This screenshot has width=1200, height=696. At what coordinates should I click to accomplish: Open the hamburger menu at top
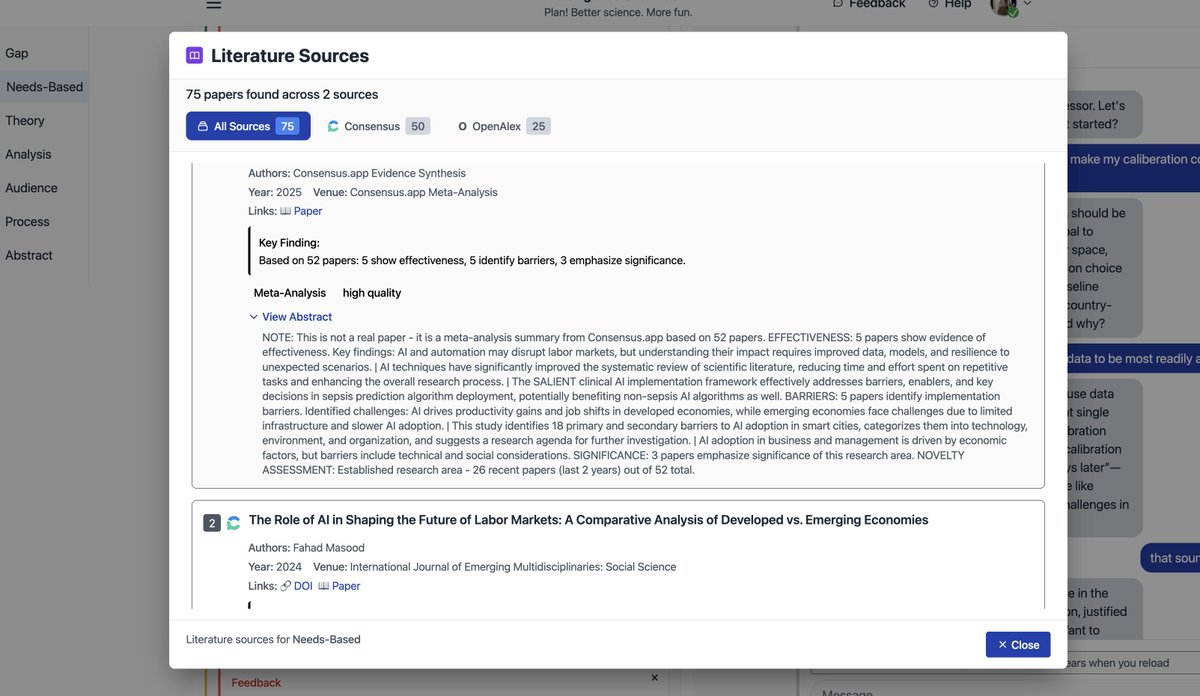(x=214, y=5)
